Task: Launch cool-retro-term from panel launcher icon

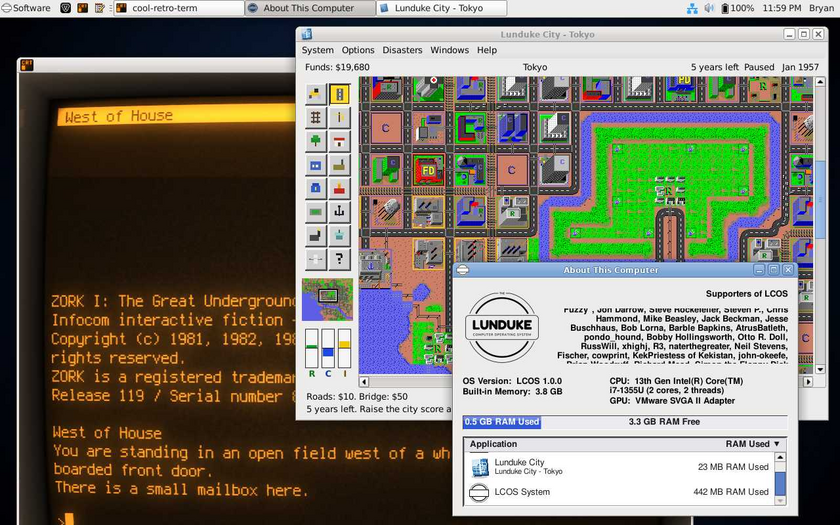Action: 82,8
